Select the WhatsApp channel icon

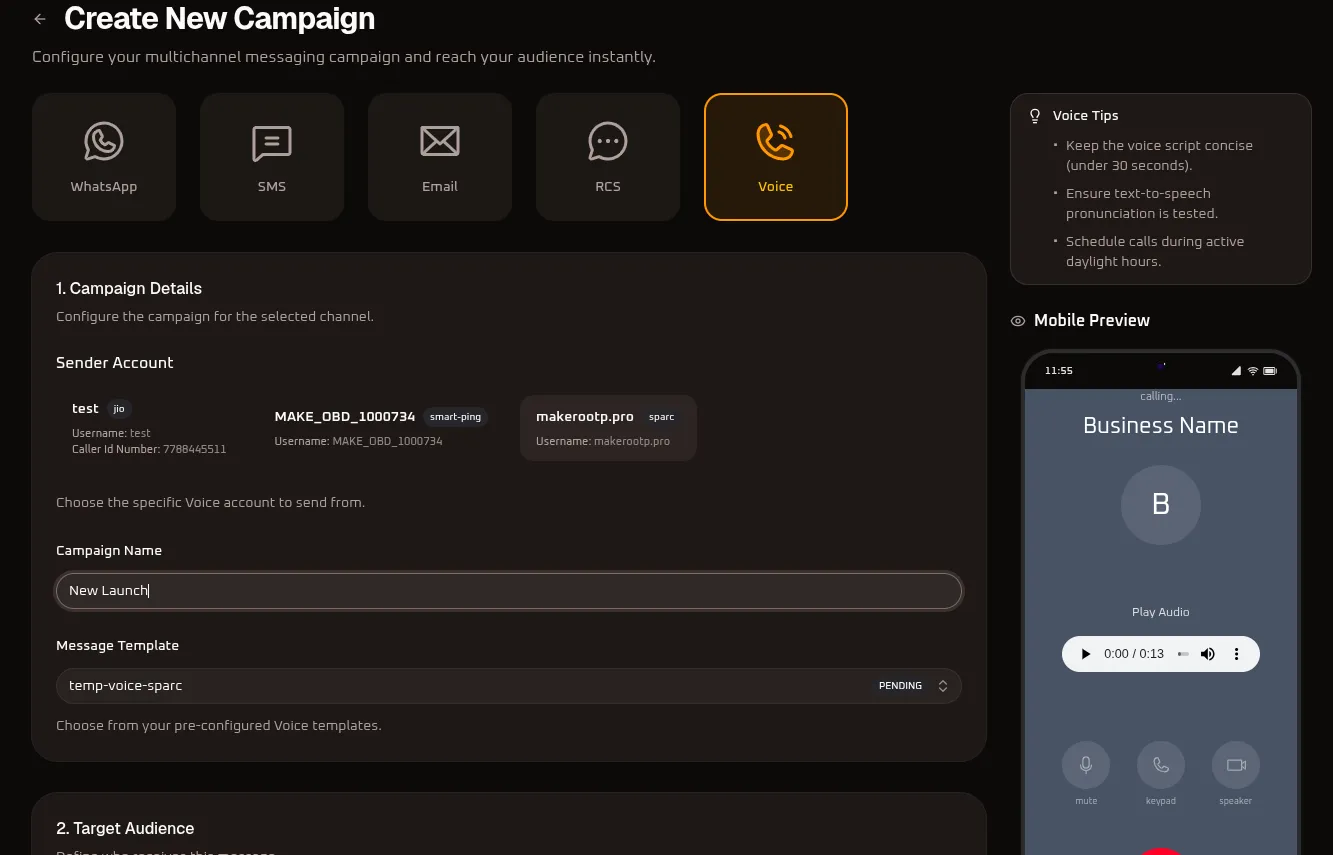pos(104,142)
